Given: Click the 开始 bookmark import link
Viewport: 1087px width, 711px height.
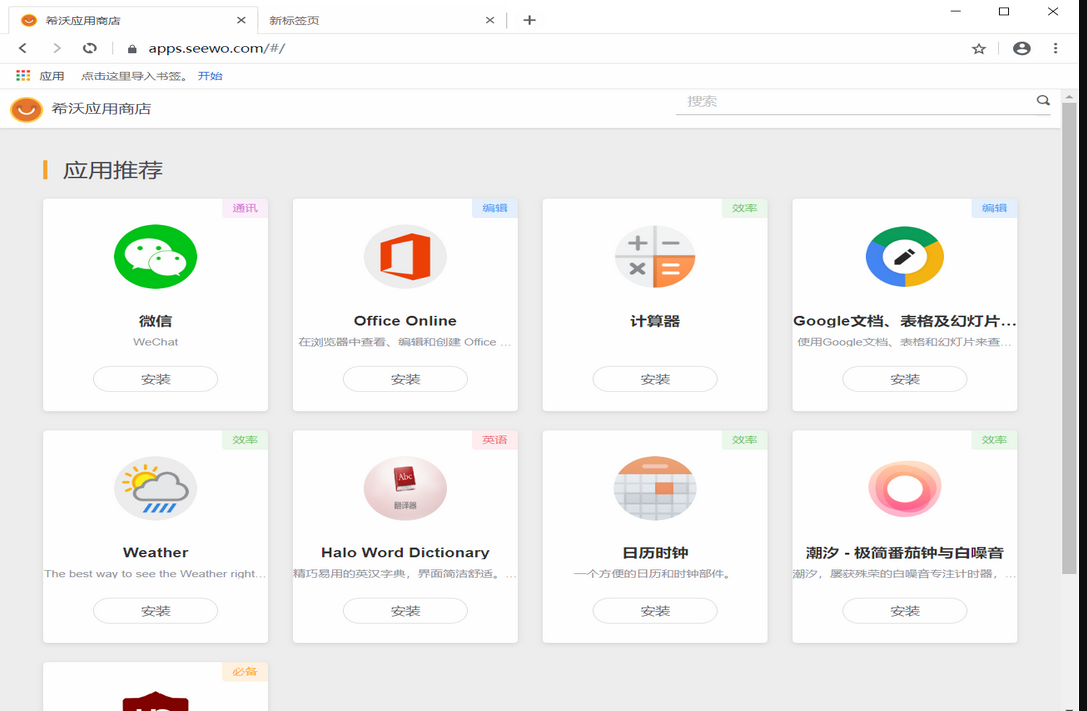Looking at the screenshot, I should pyautogui.click(x=209, y=76).
